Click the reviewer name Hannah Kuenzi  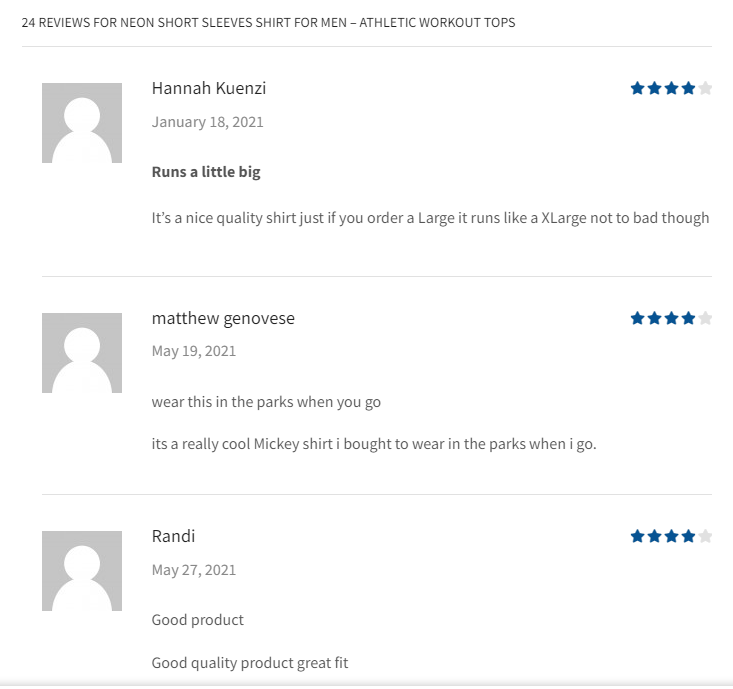[209, 88]
